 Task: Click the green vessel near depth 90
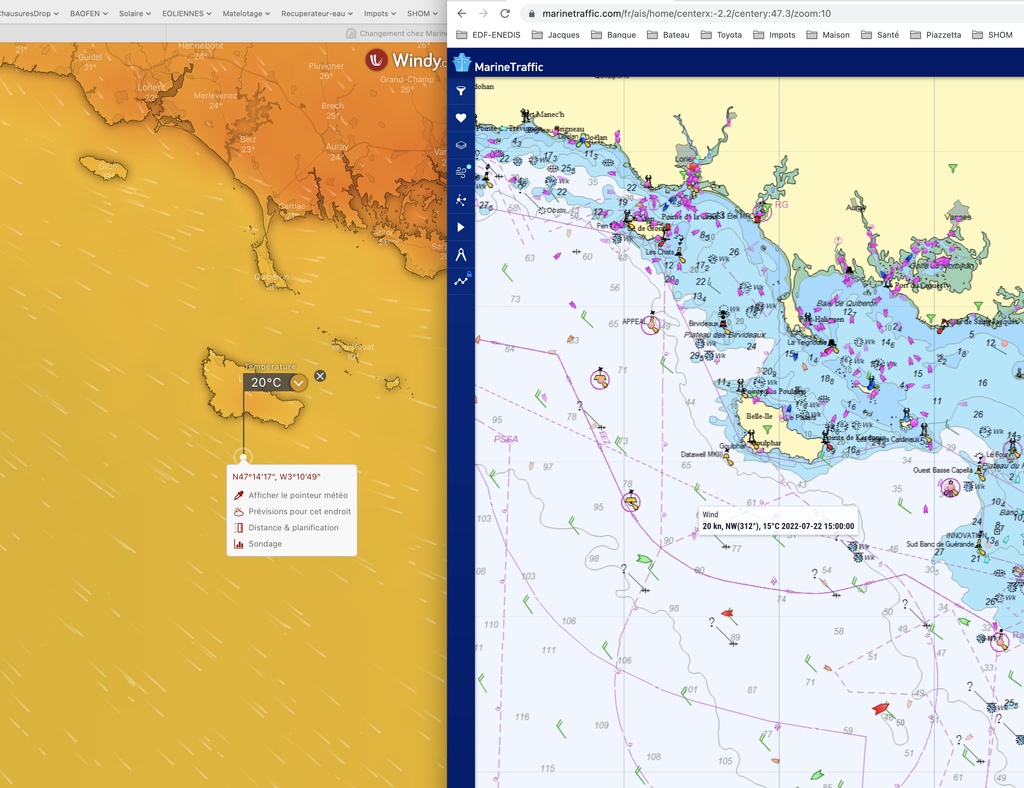(644, 558)
